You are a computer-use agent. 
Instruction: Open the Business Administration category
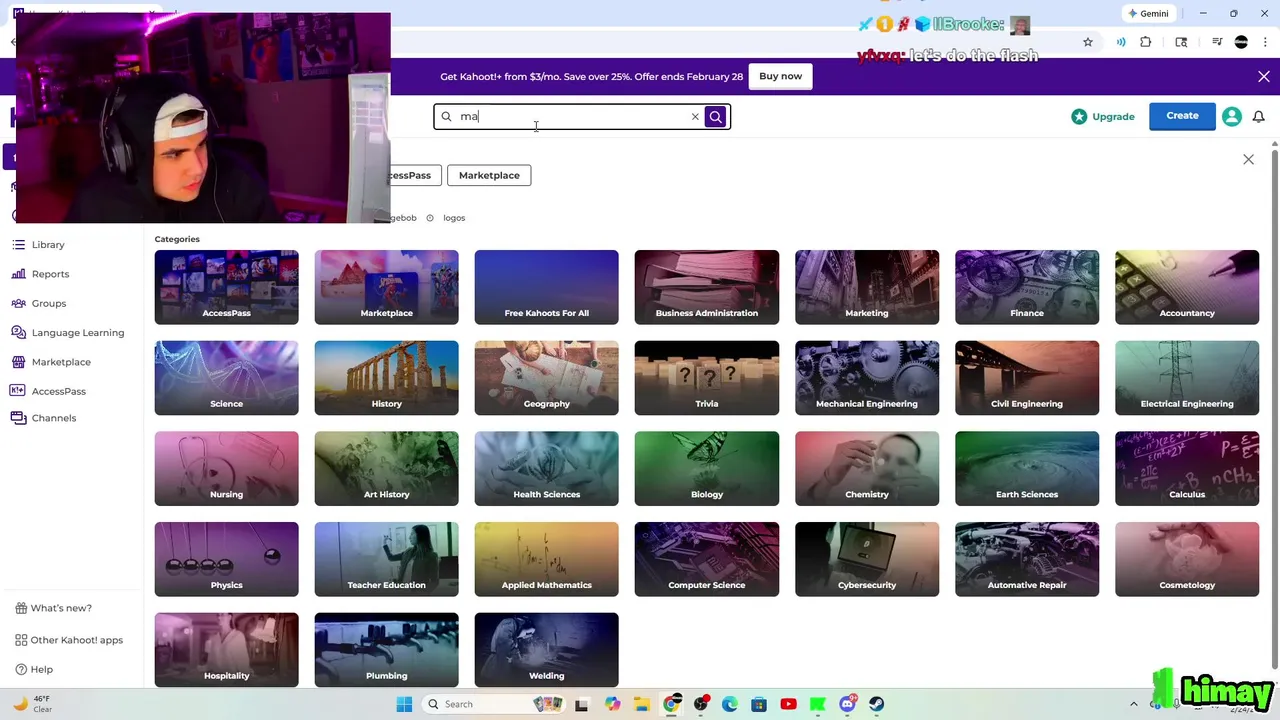[x=706, y=287]
